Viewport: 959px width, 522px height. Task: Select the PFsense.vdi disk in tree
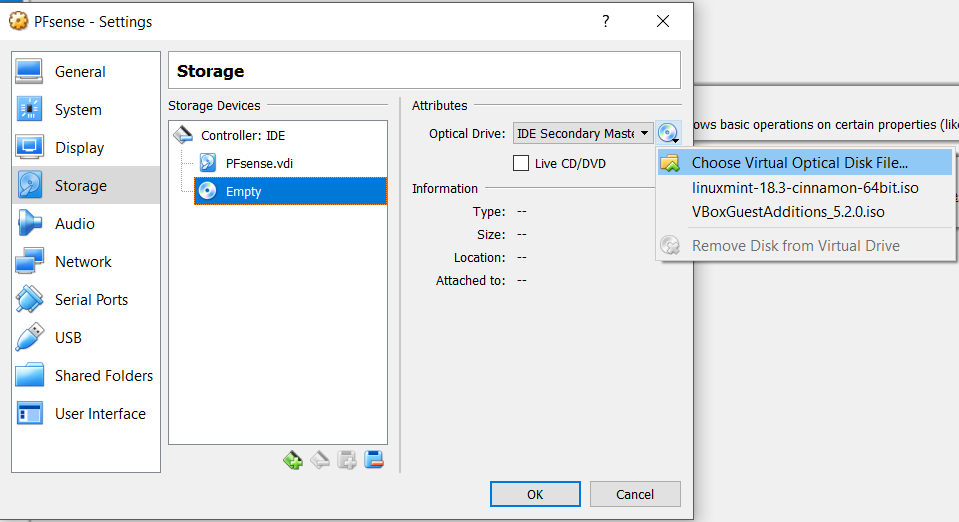click(x=259, y=163)
